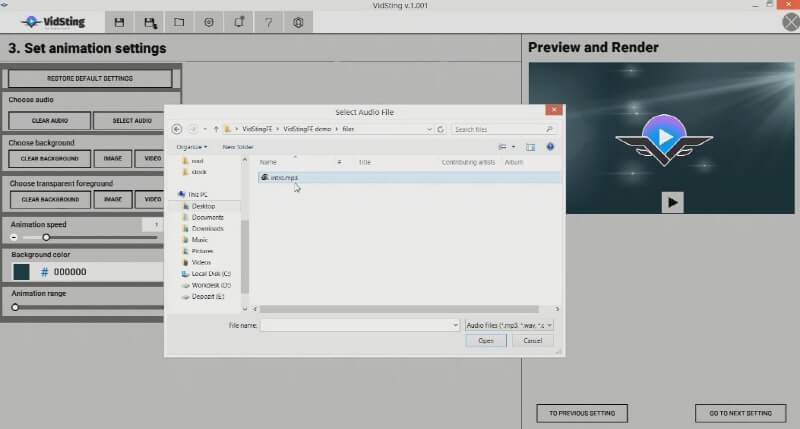This screenshot has height=429, width=800.
Task: Click the Cancel button in dialog
Action: (532, 340)
